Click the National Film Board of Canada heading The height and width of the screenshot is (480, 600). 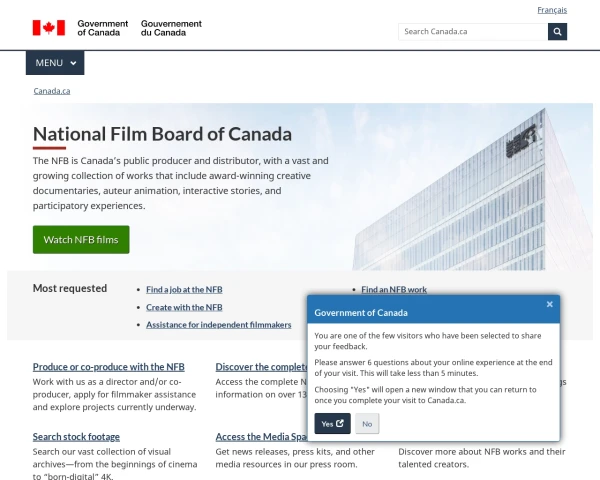[x=162, y=135]
